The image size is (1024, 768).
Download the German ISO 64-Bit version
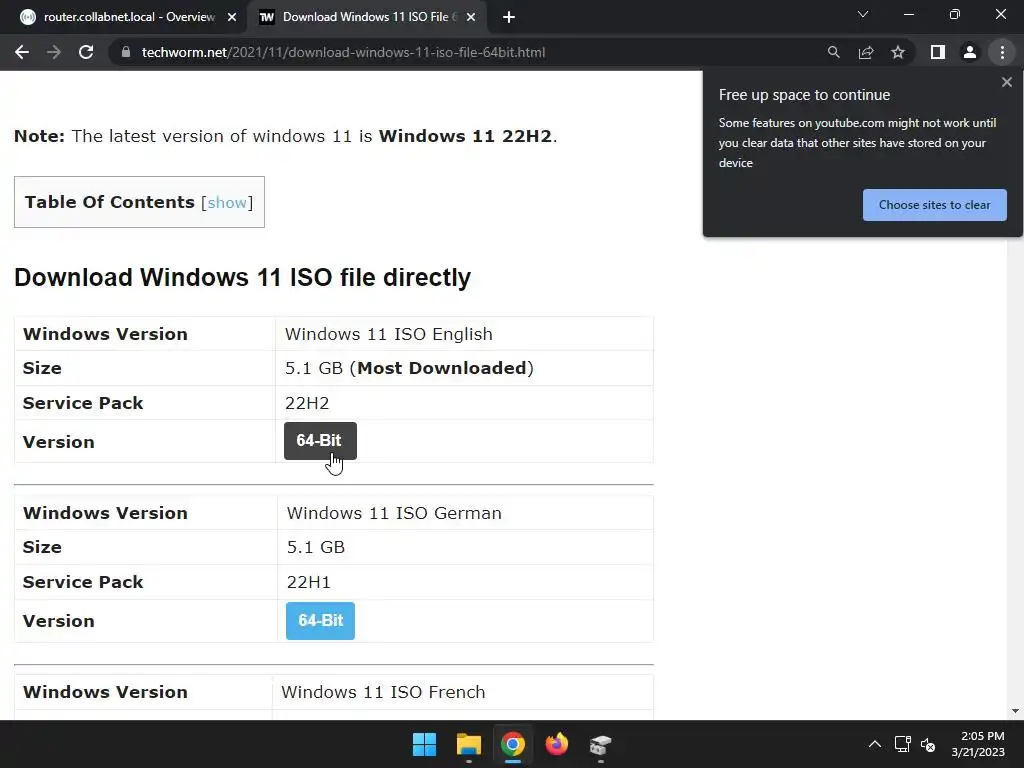coord(320,620)
